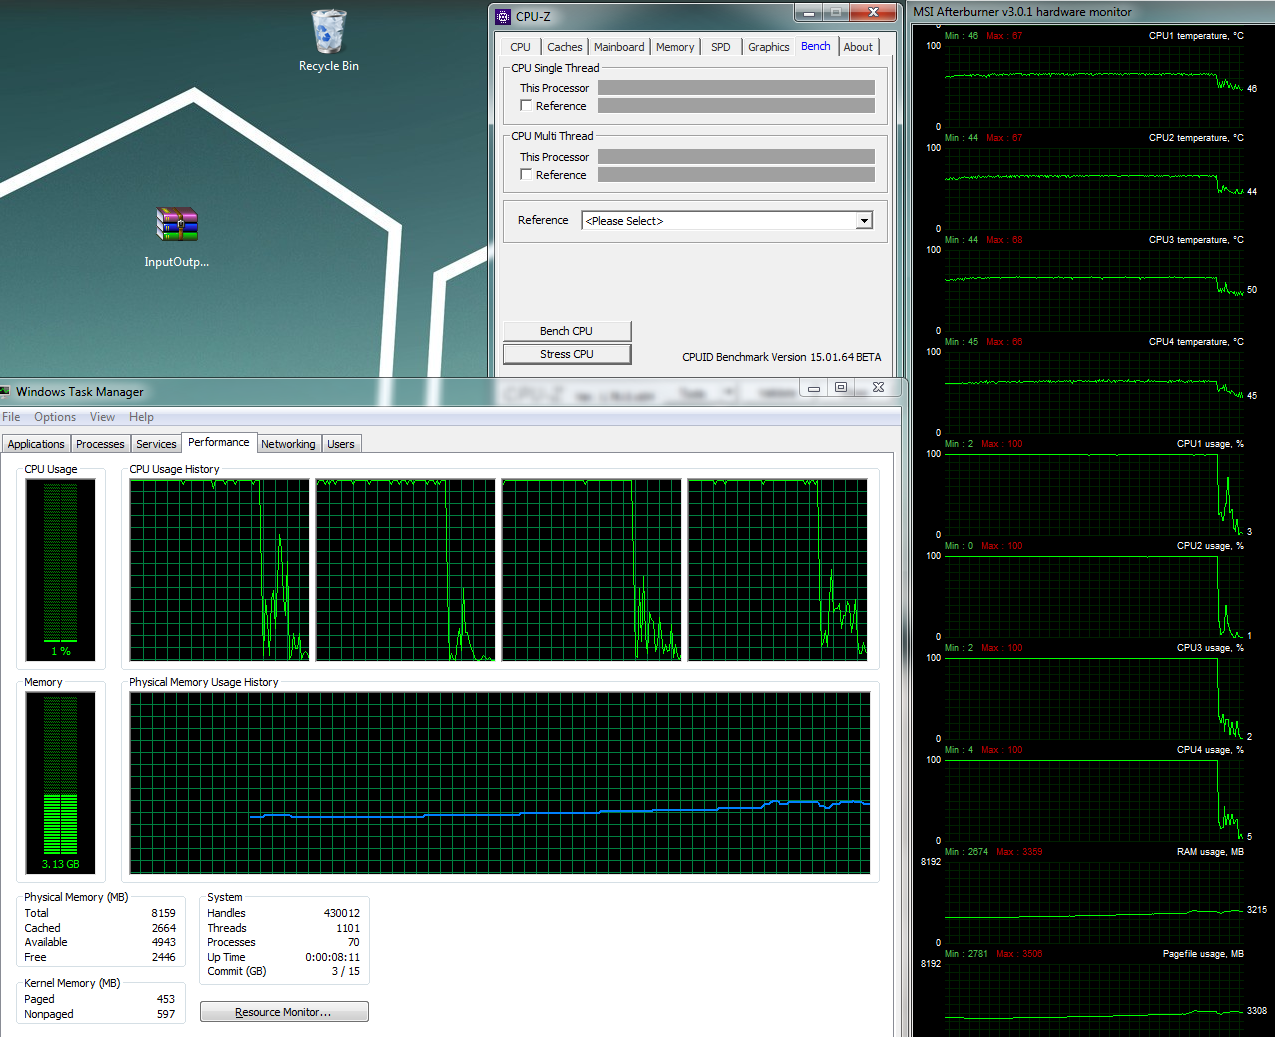Open the Mainboard tab in CPU-Z
The height and width of the screenshot is (1037, 1275).
click(x=619, y=47)
